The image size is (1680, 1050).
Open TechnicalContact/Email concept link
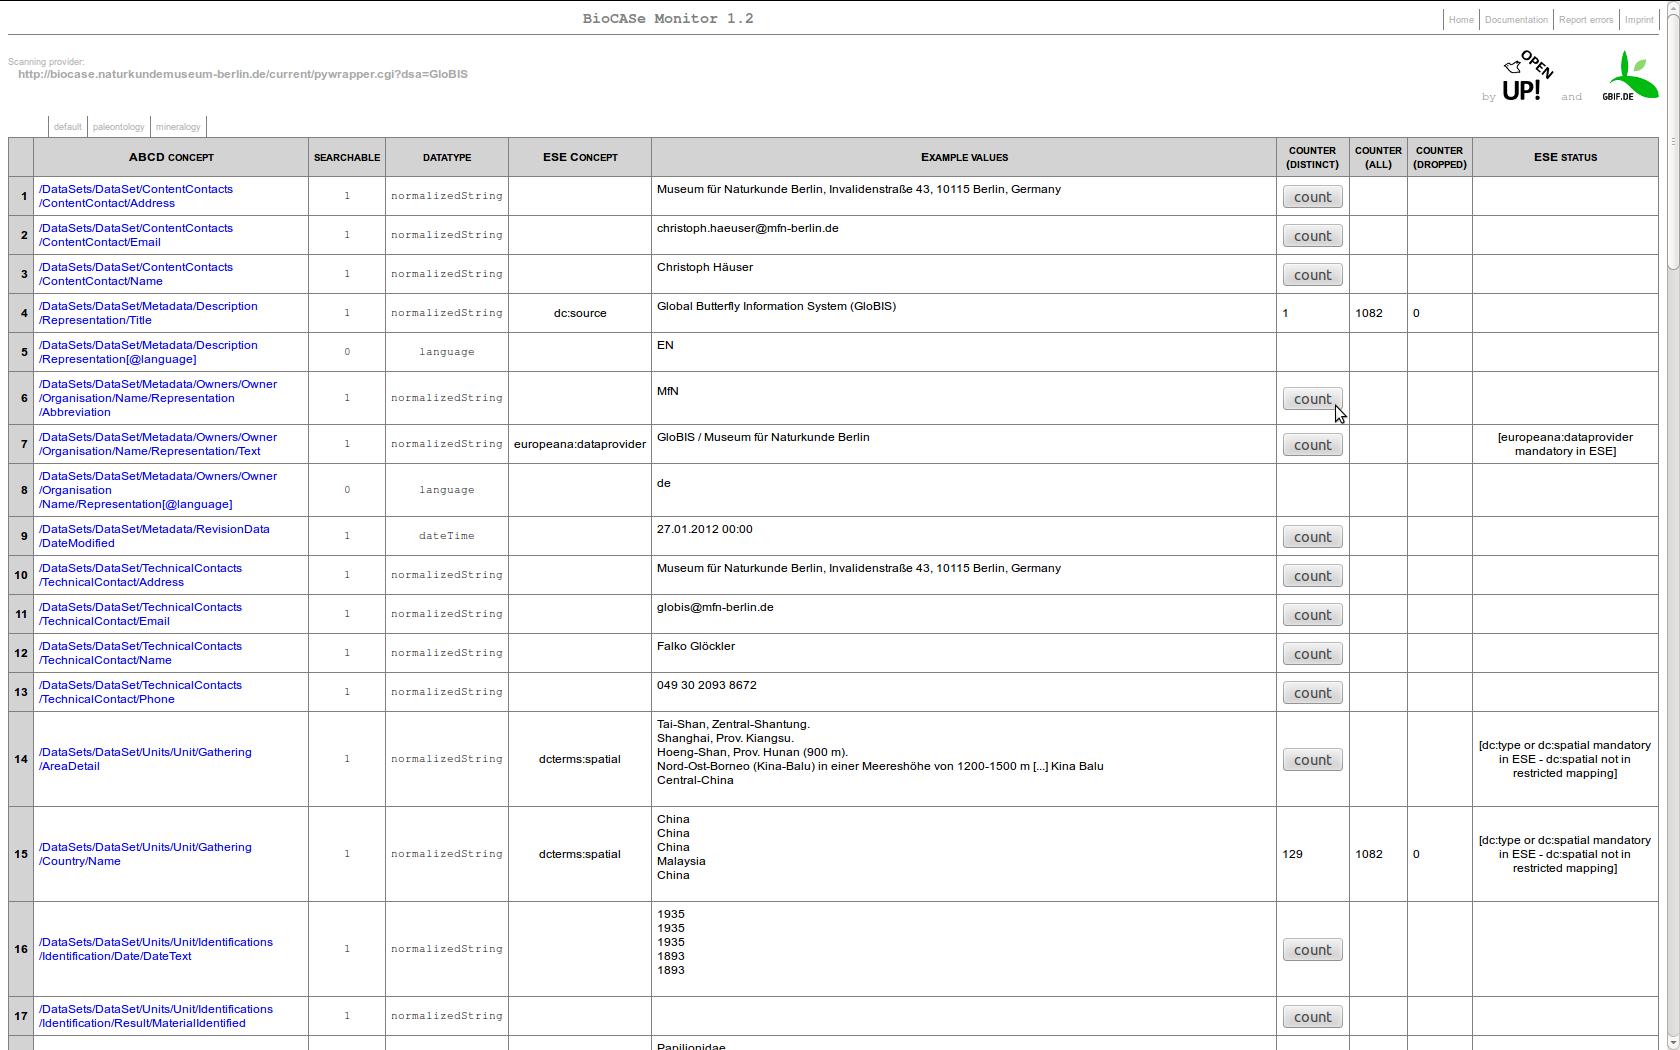click(140, 614)
